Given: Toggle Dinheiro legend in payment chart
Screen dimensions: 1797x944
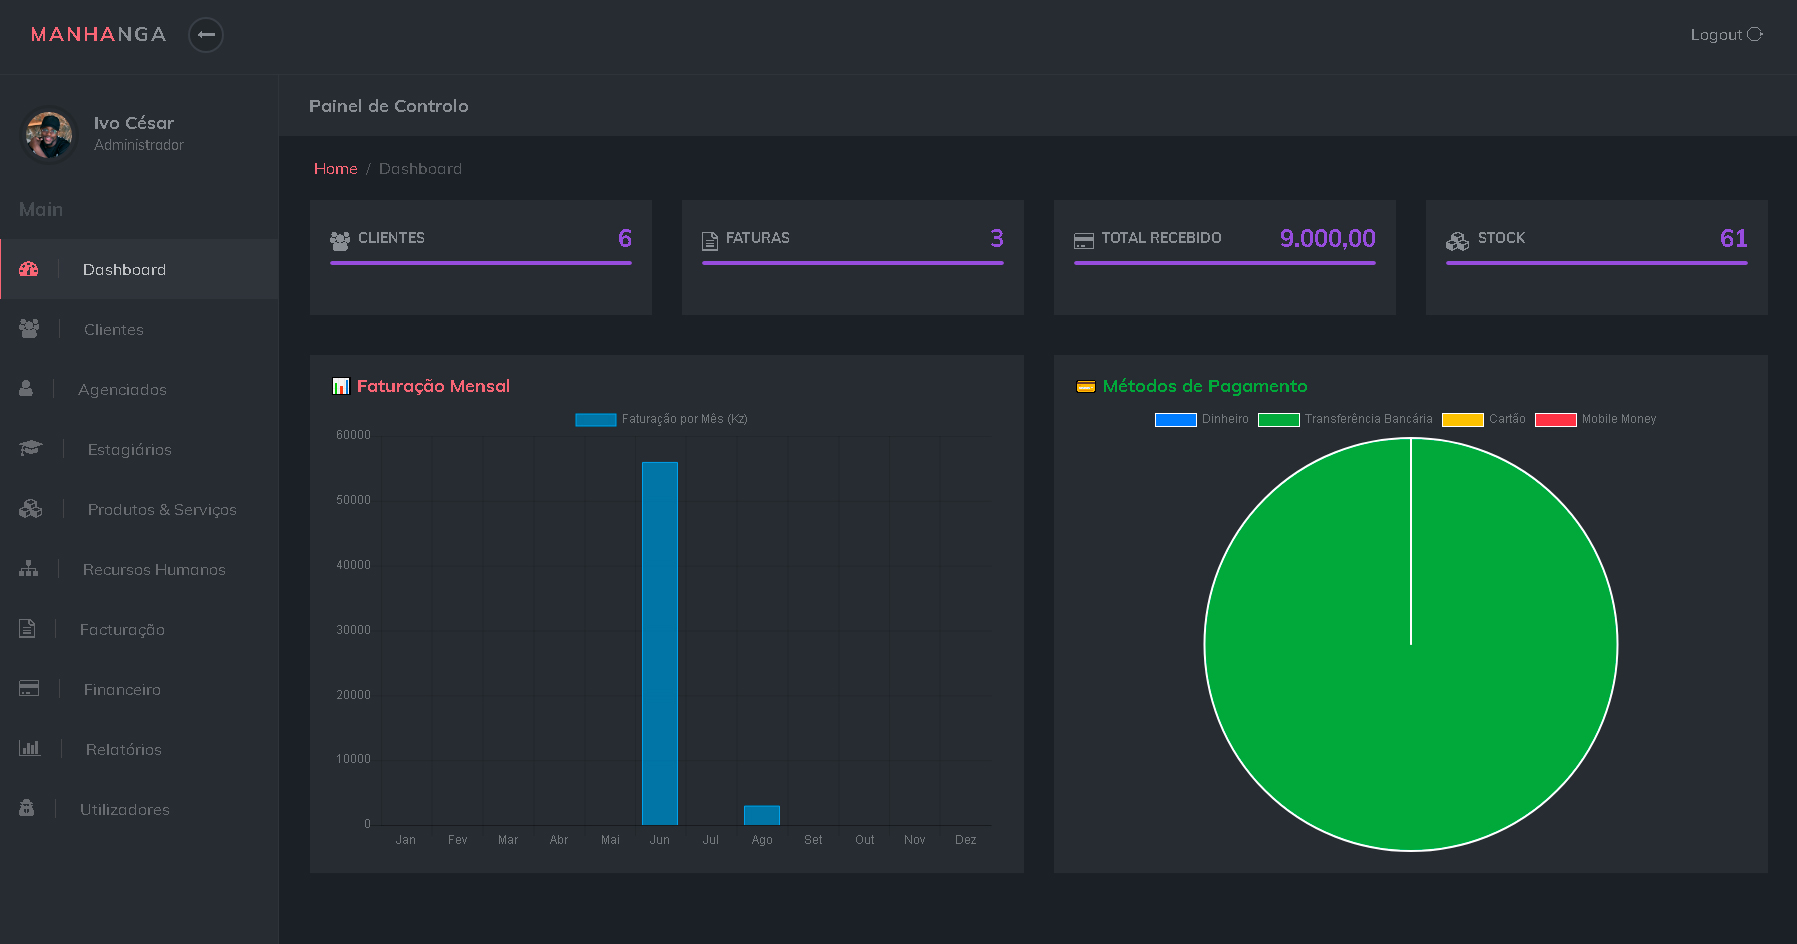Looking at the screenshot, I should coord(1201,419).
